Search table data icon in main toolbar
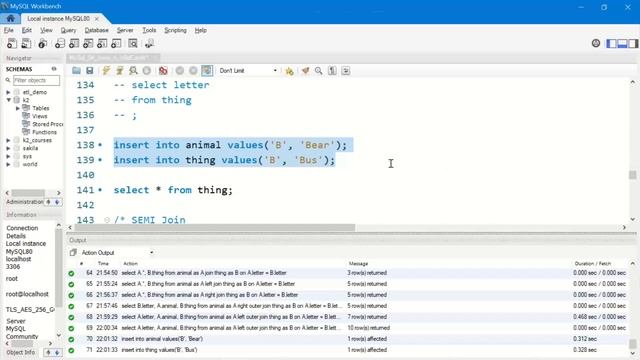The height and width of the screenshot is (360, 640). 133,44
